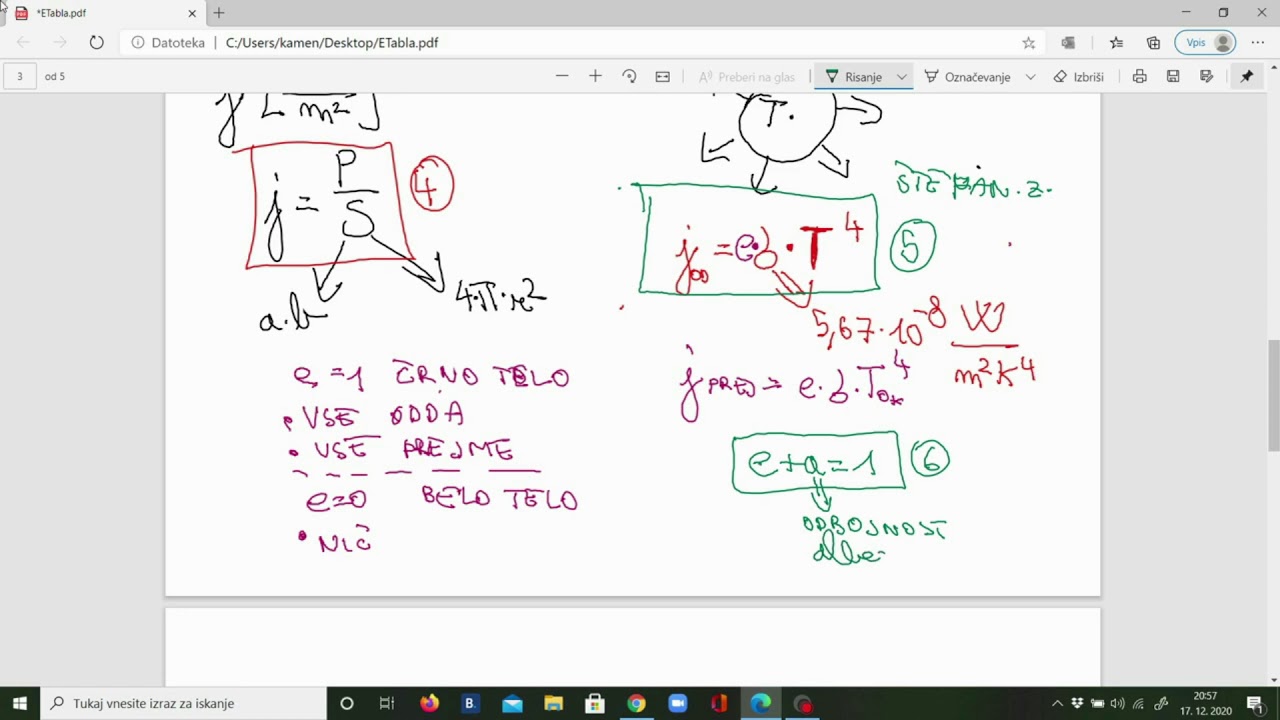Image resolution: width=1280 pixels, height=720 pixels.
Task: Open a new browser tab
Action: (219, 13)
